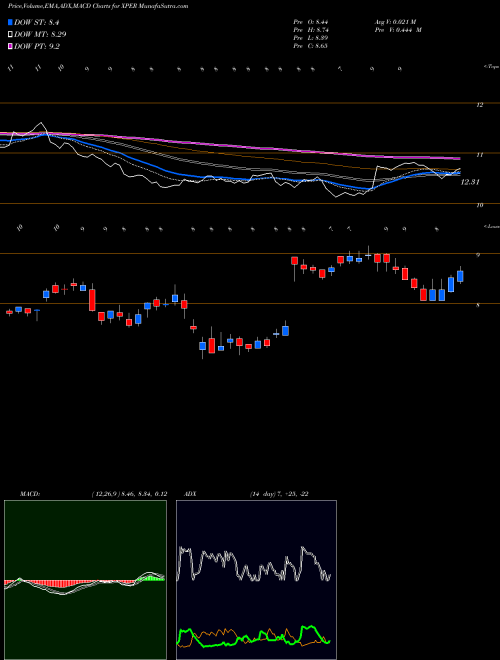Click the white DOW MT legend swatch

coord(10,34)
